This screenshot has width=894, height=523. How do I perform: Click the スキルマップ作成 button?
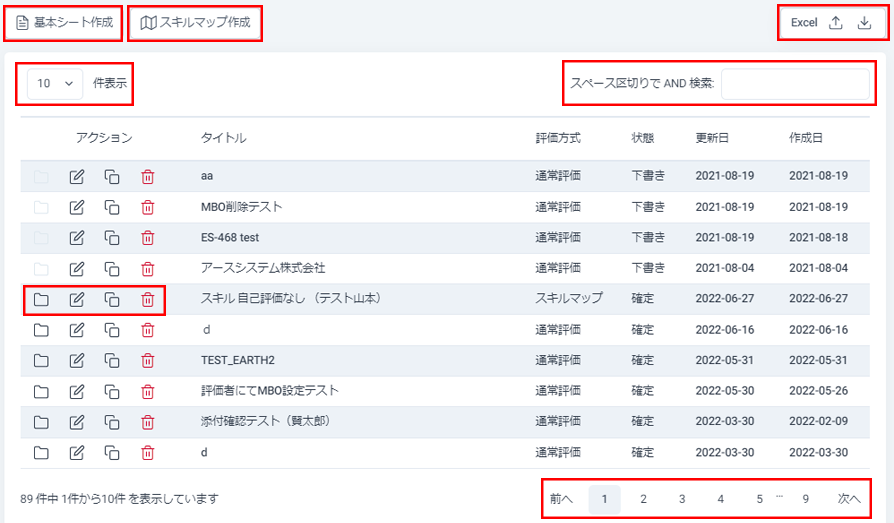[x=195, y=22]
